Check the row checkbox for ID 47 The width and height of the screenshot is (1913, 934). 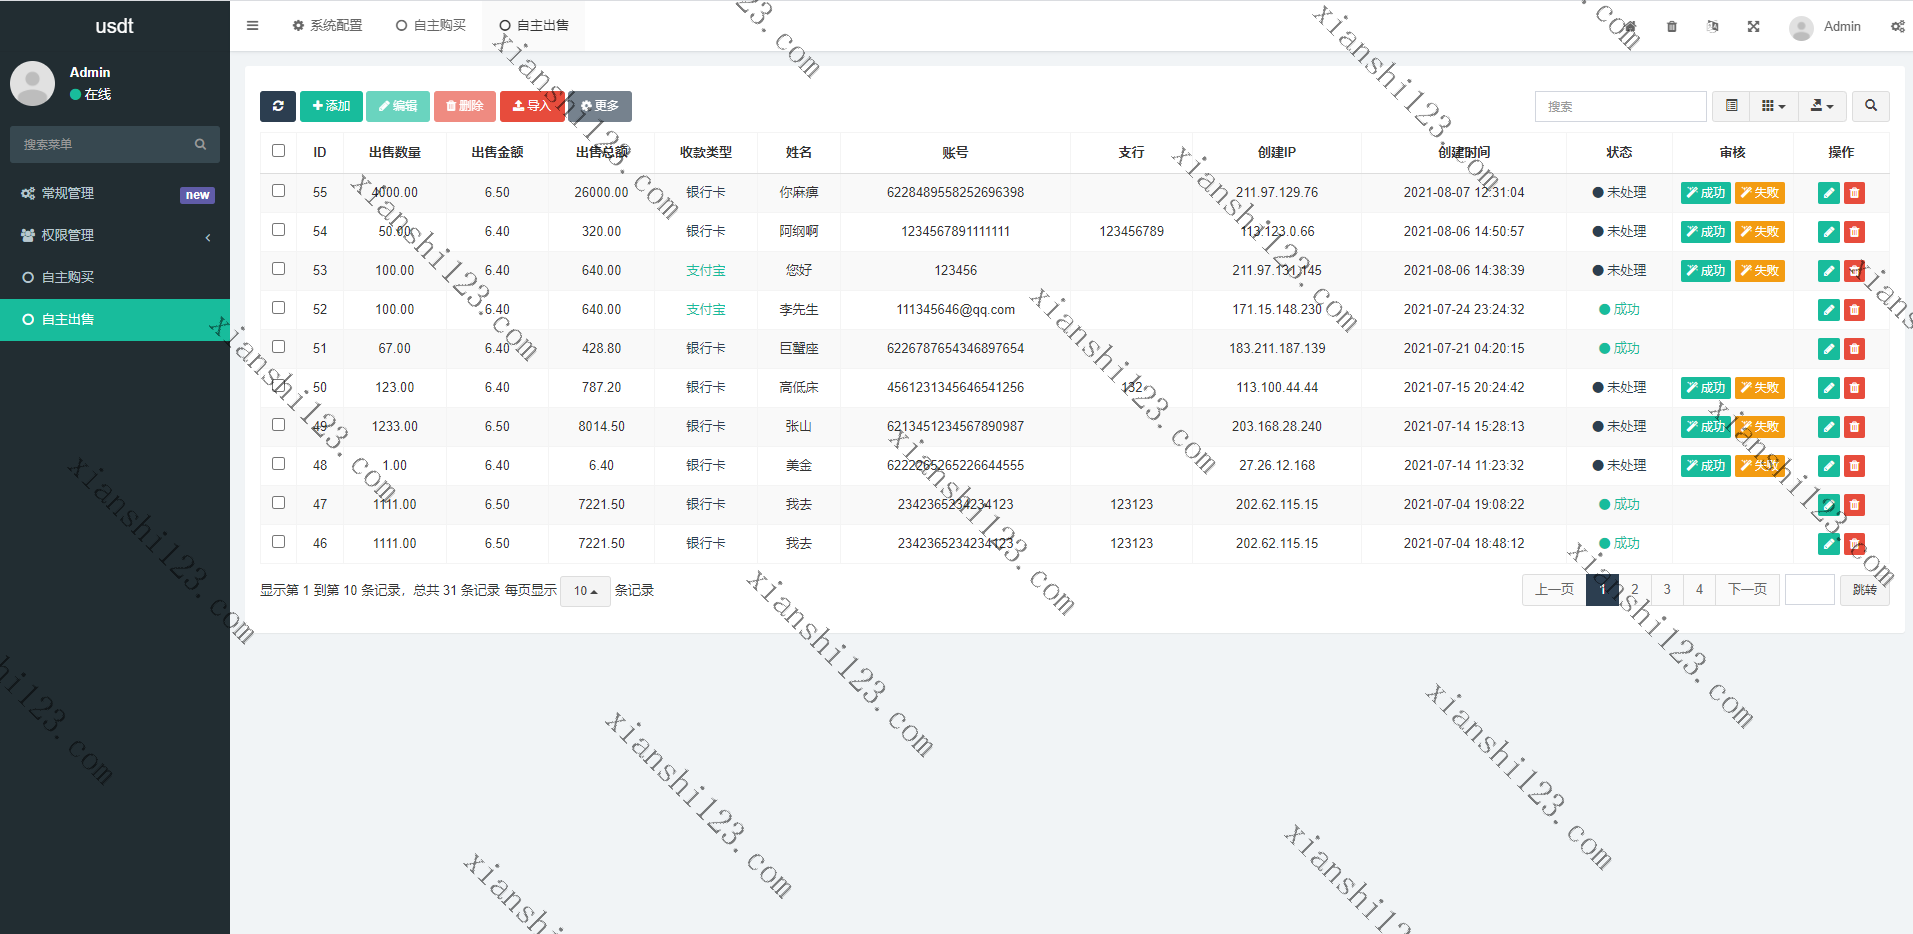click(278, 503)
